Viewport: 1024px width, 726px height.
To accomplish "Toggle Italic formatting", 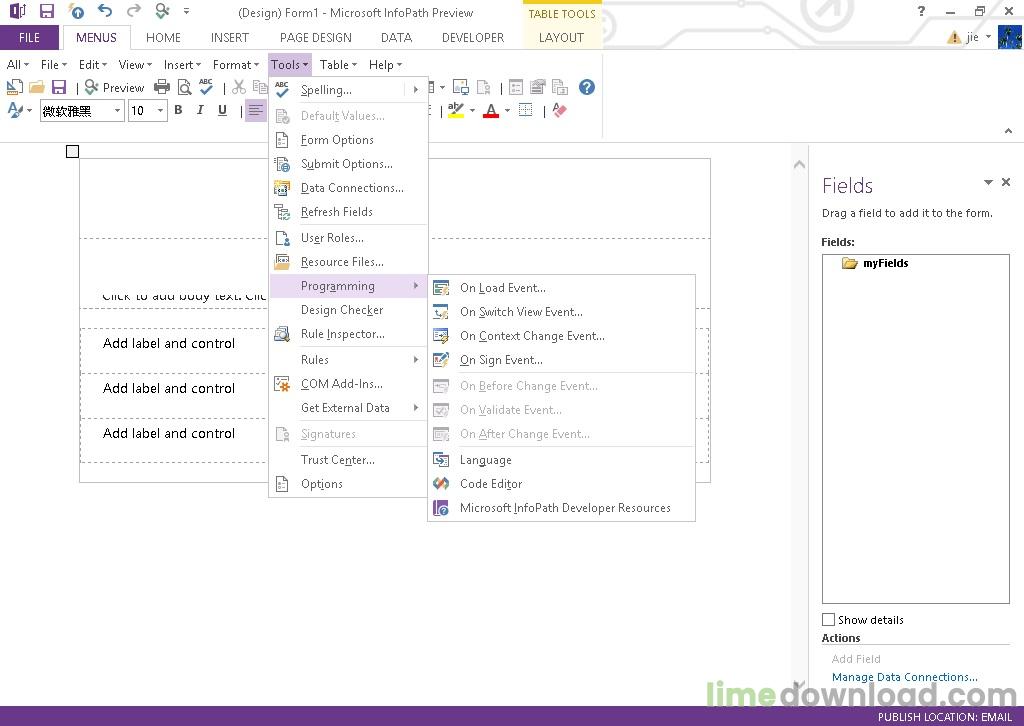I will point(200,110).
